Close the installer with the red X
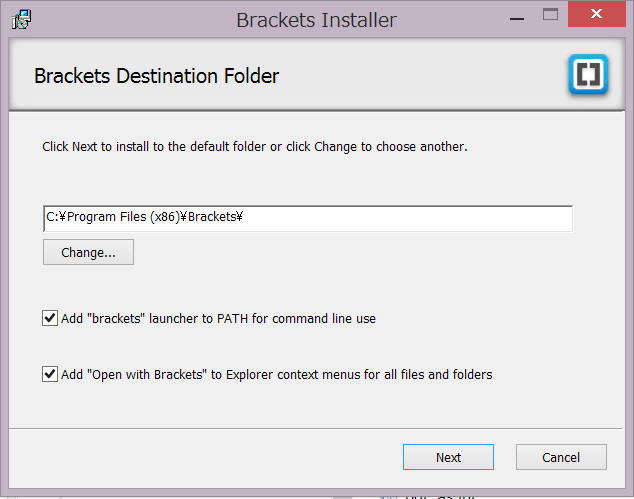The height and width of the screenshot is (499, 634). coord(596,14)
